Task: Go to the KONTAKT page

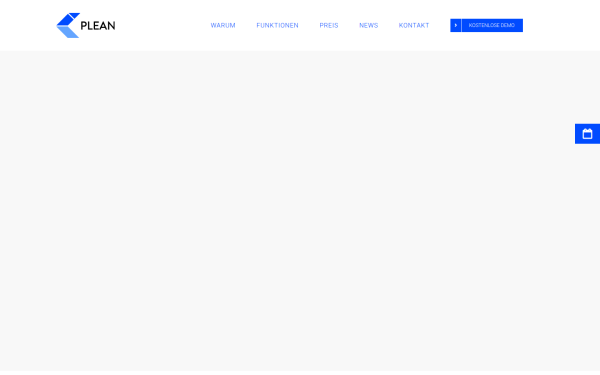Action: coord(414,25)
